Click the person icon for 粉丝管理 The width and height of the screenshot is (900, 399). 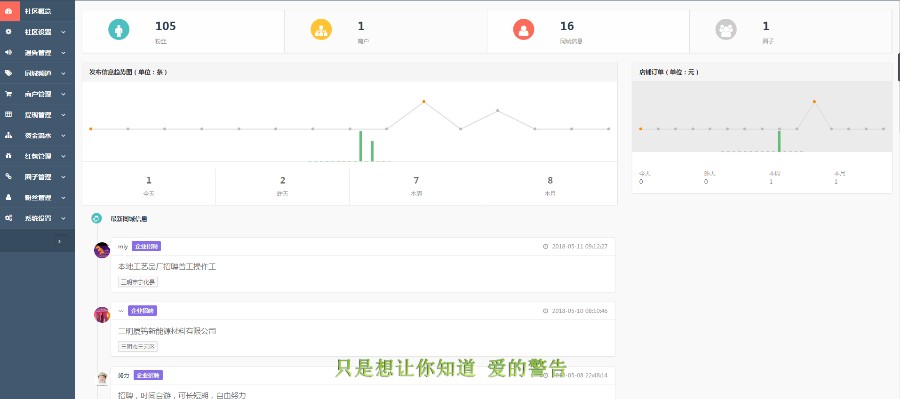pos(8,197)
